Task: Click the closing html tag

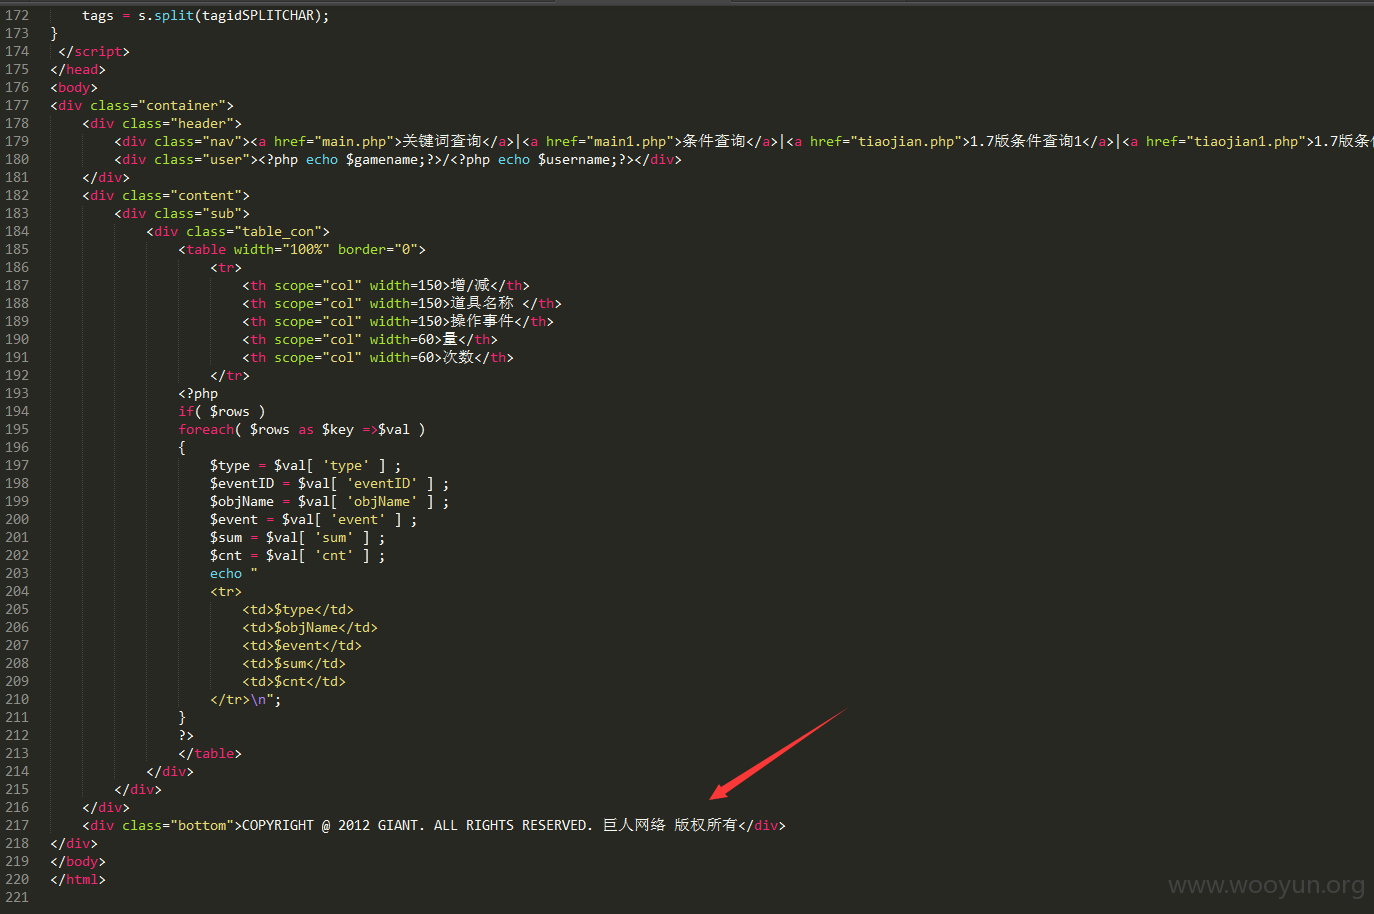Action: (x=78, y=879)
